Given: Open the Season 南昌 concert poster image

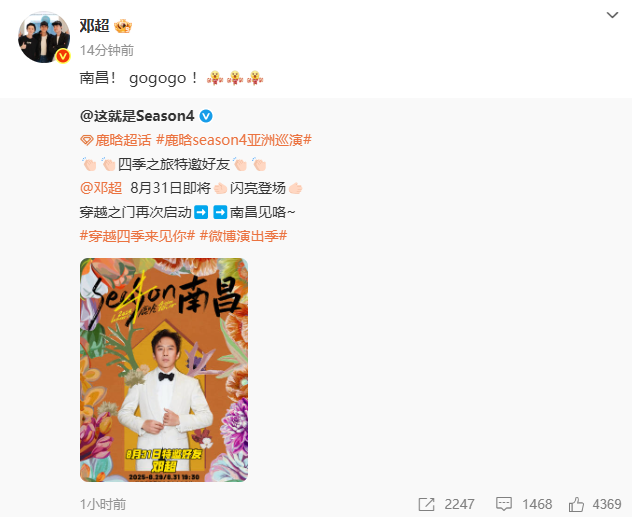Looking at the screenshot, I should point(164,370).
